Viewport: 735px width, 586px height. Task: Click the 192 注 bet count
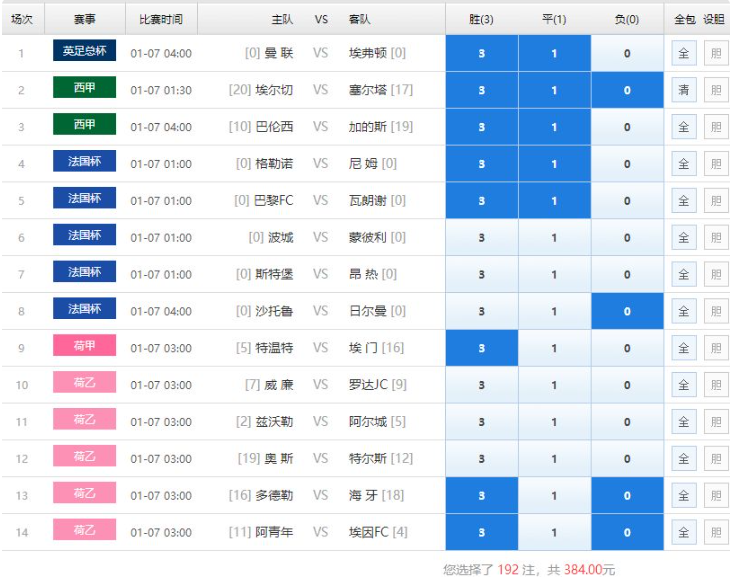click(x=516, y=570)
